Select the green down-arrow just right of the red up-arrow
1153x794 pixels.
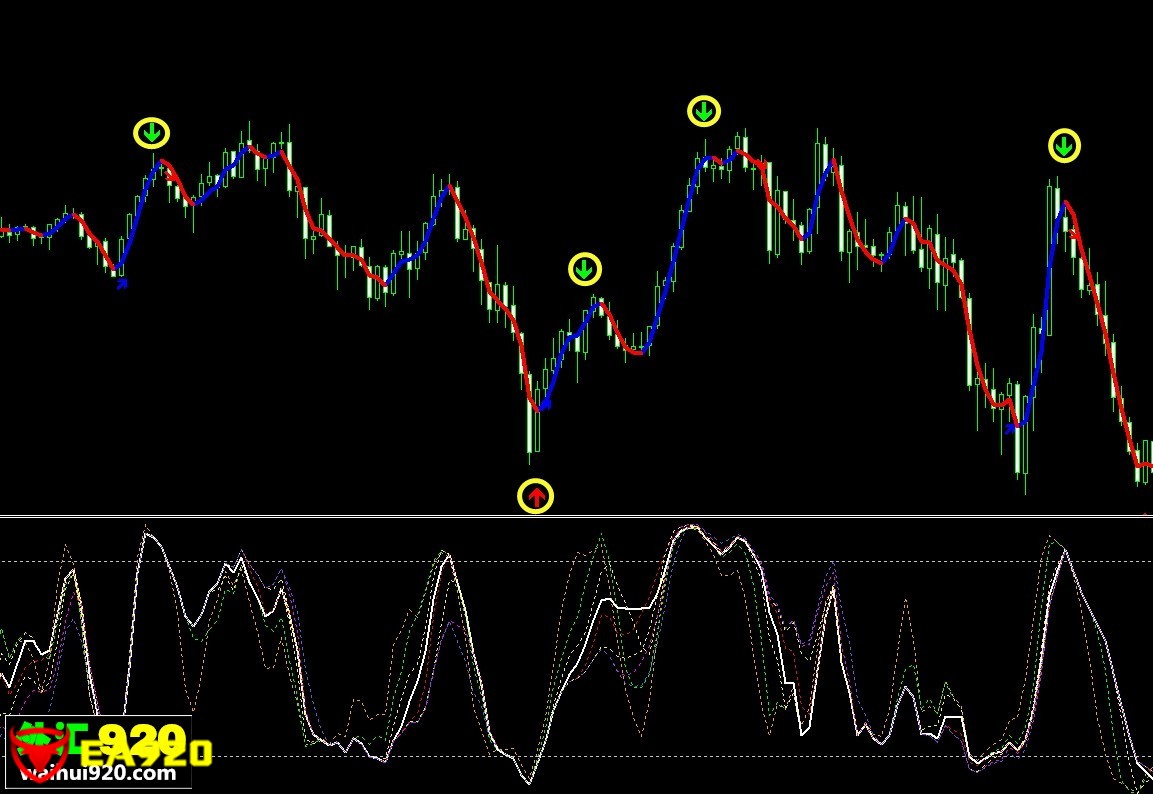point(585,269)
